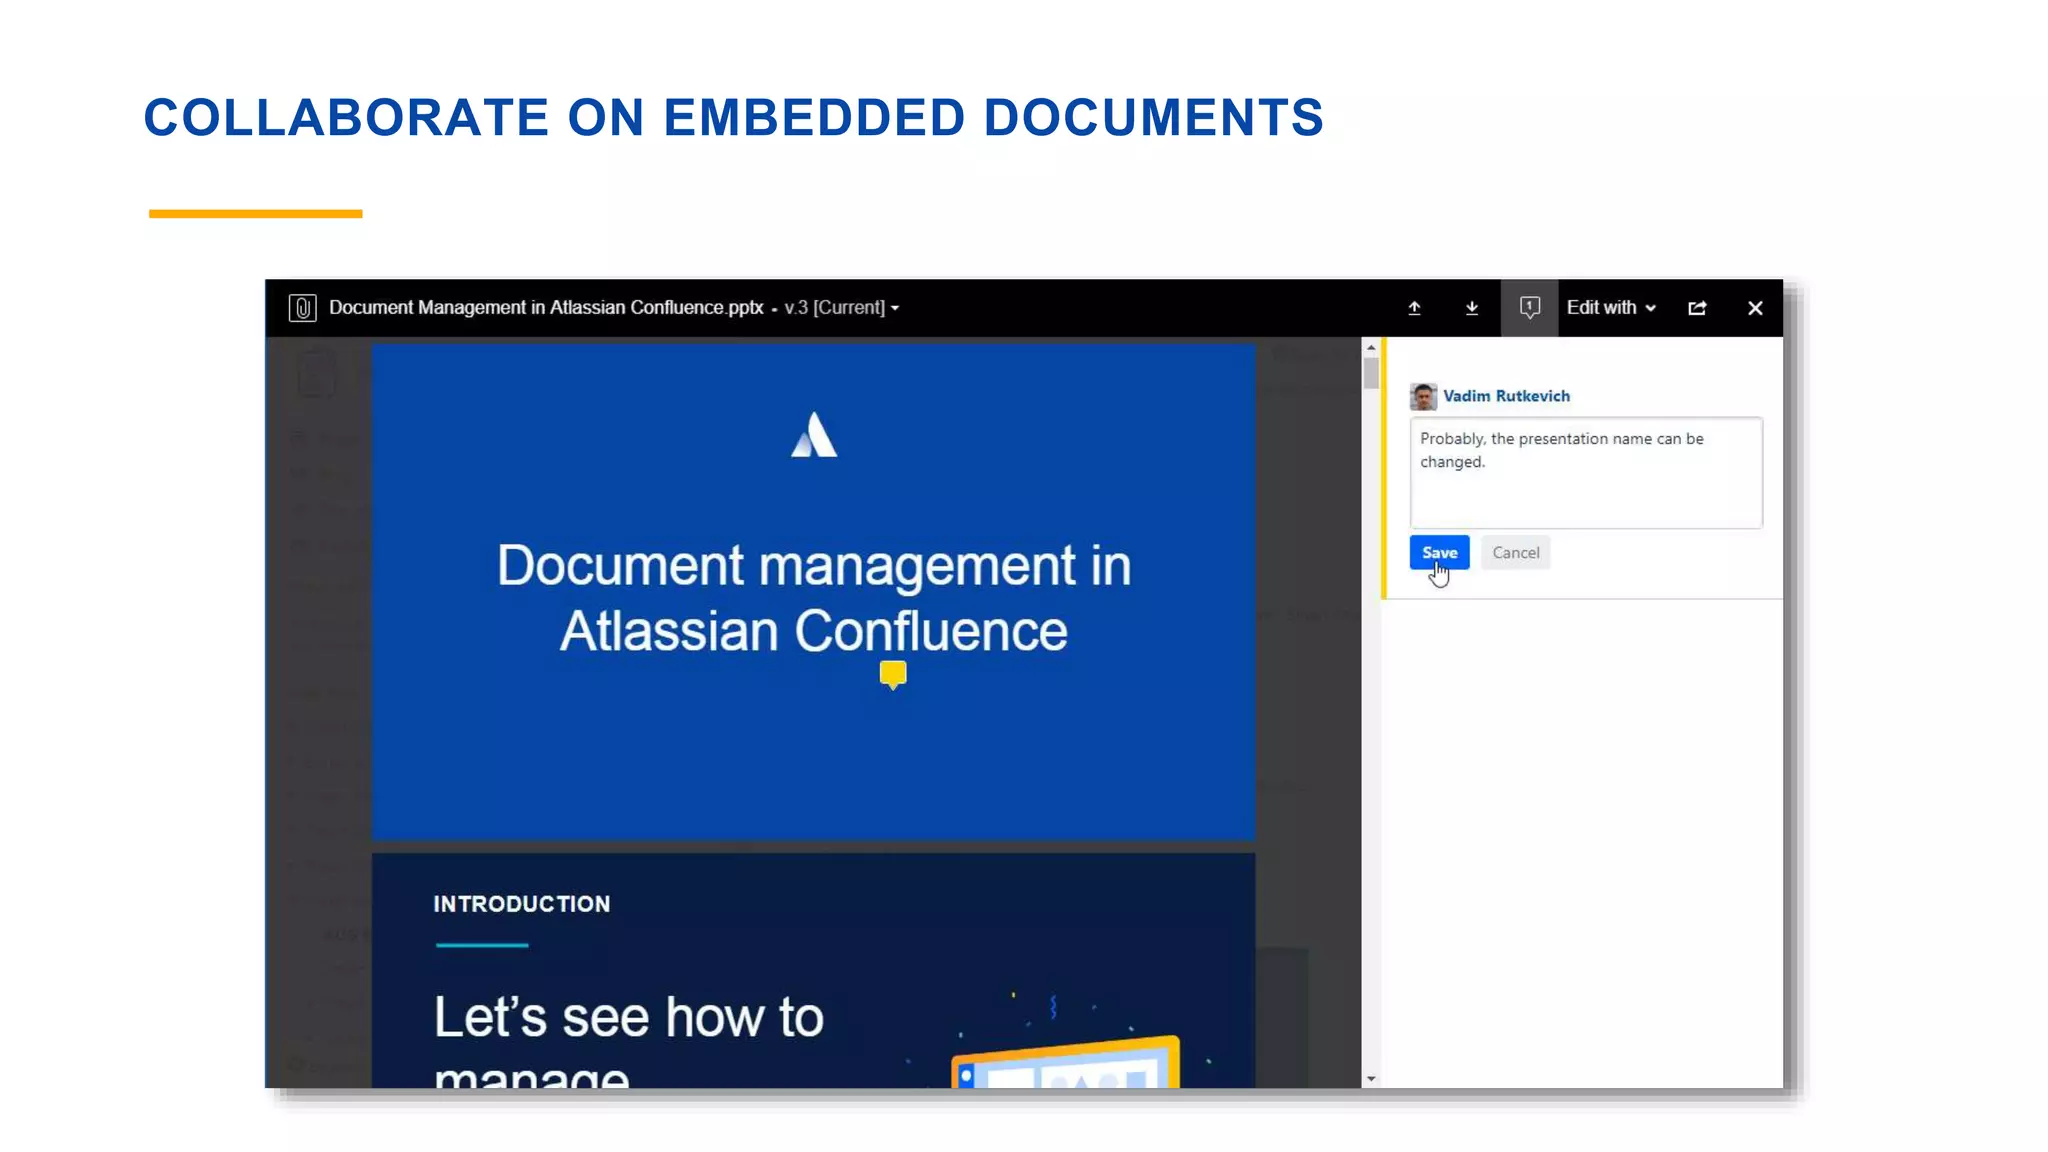This screenshot has height=1152, width=2048.
Task: Click the share icon in the preview header
Action: [x=1697, y=308]
